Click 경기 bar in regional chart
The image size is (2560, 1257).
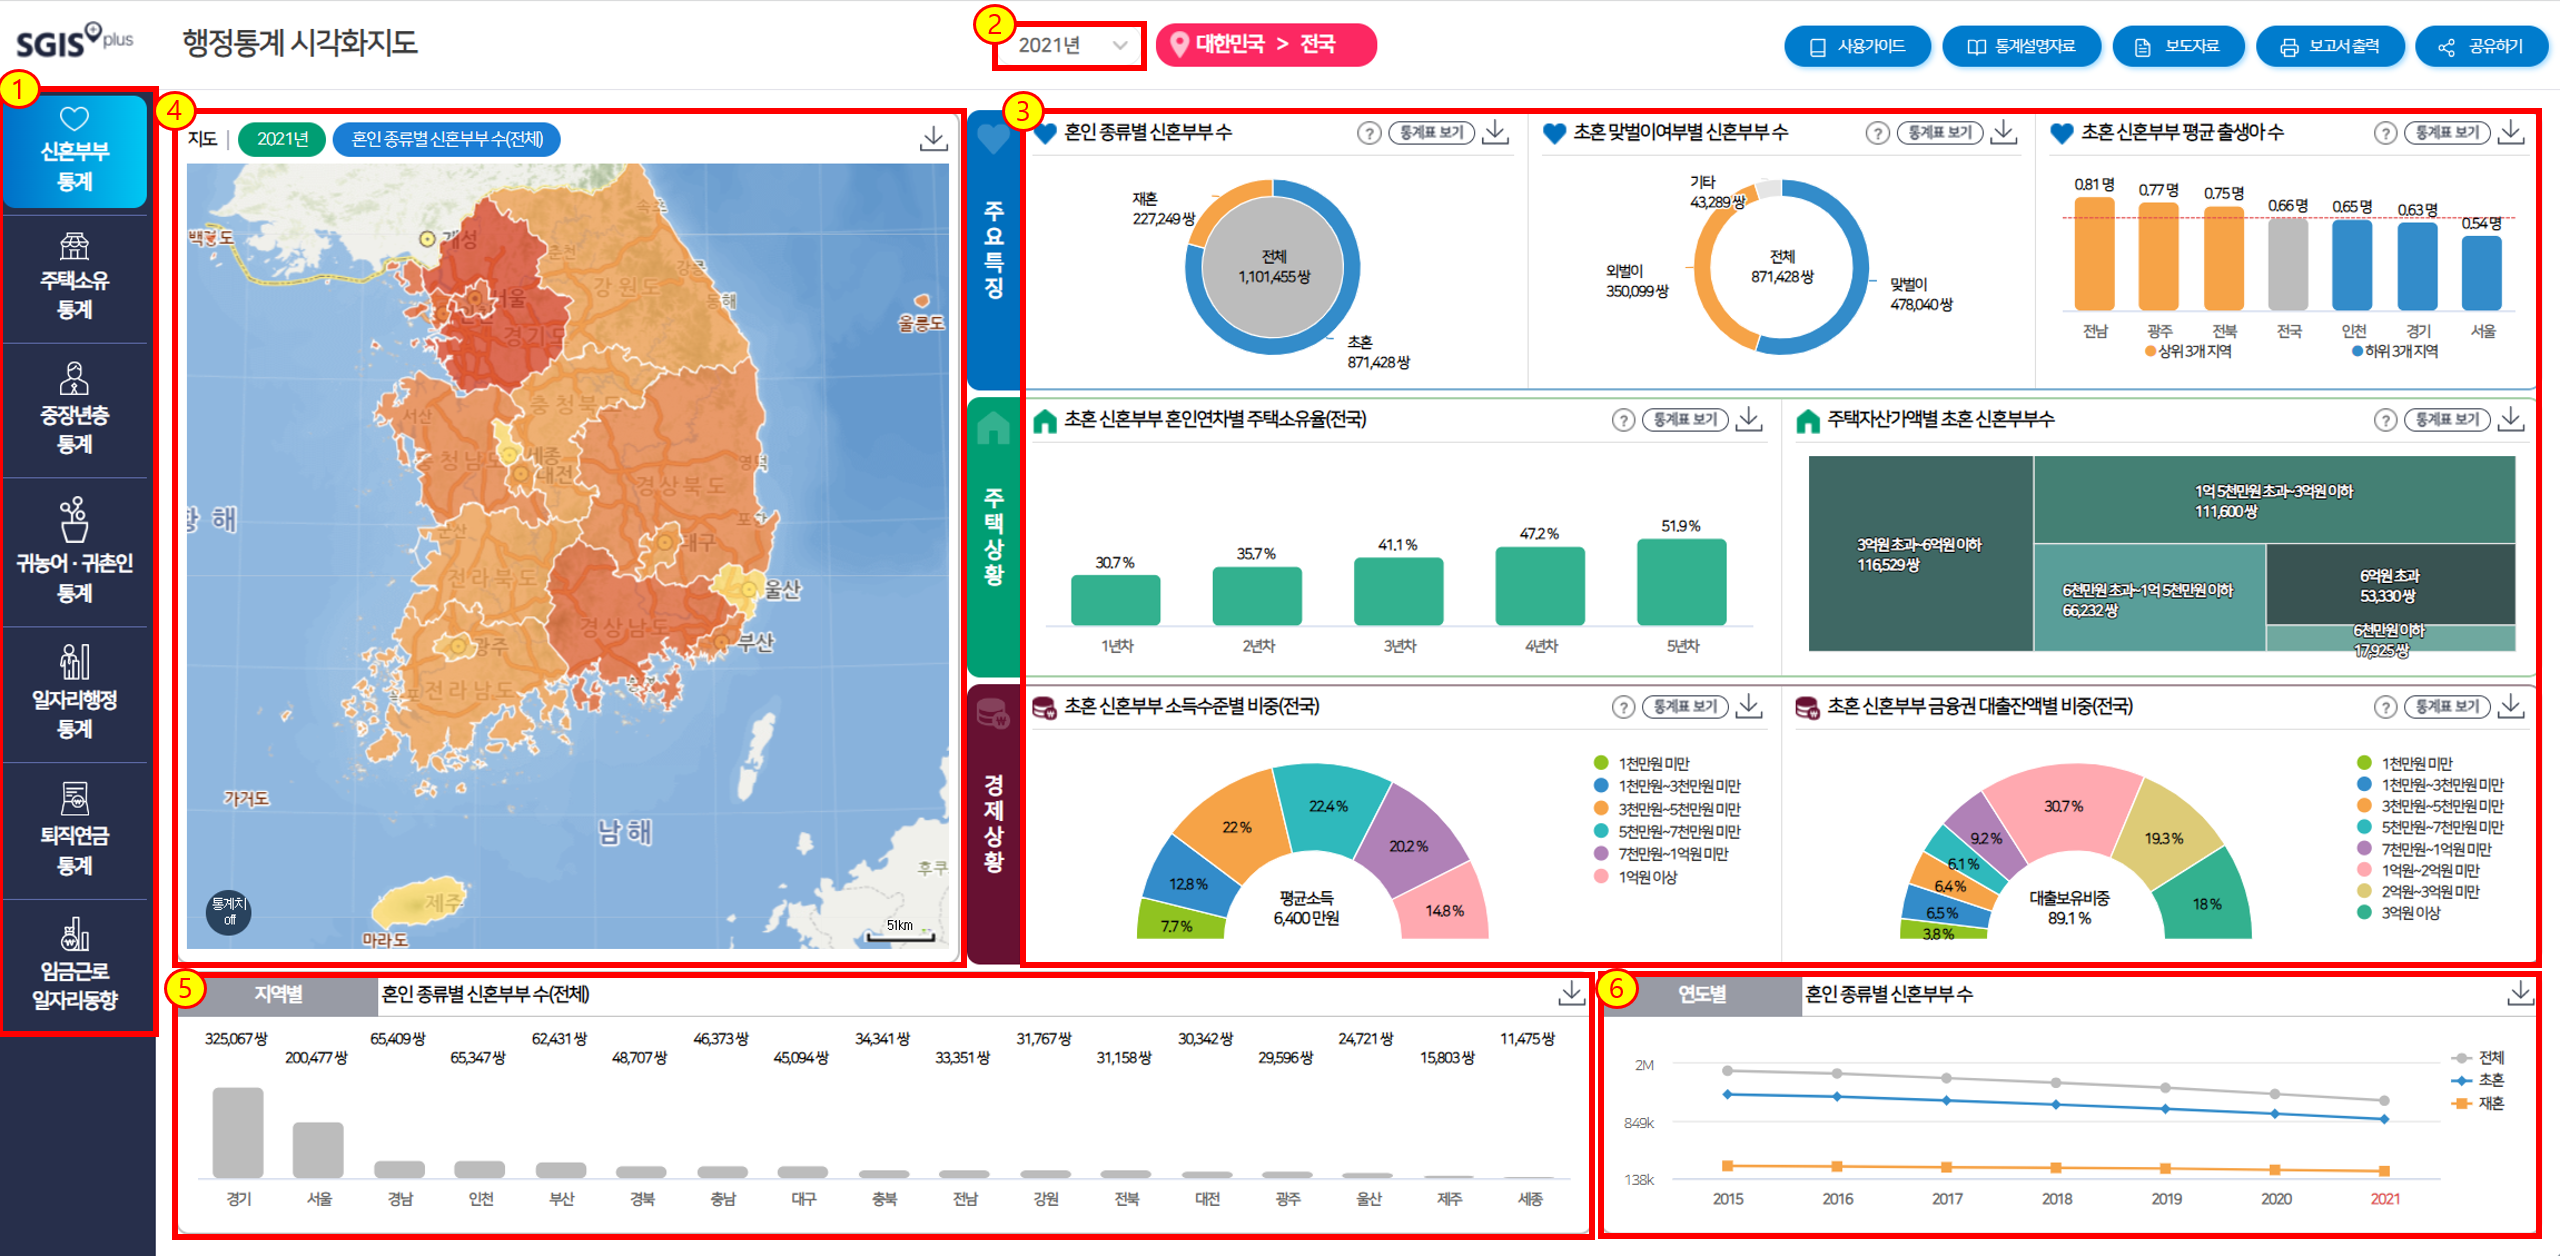pos(238,1132)
